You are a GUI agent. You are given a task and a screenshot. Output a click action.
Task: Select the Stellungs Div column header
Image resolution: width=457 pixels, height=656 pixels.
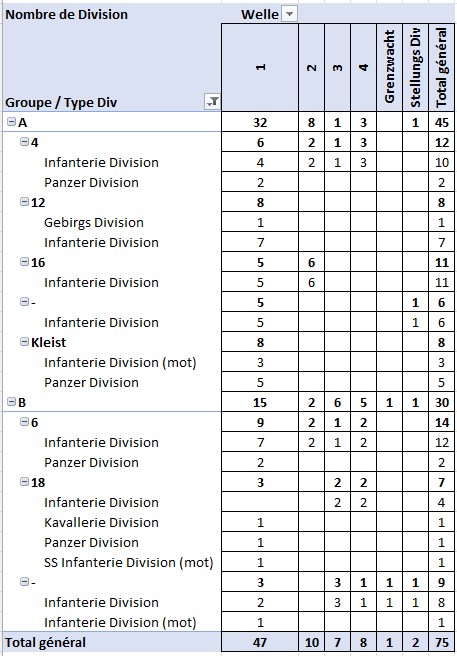(416, 67)
